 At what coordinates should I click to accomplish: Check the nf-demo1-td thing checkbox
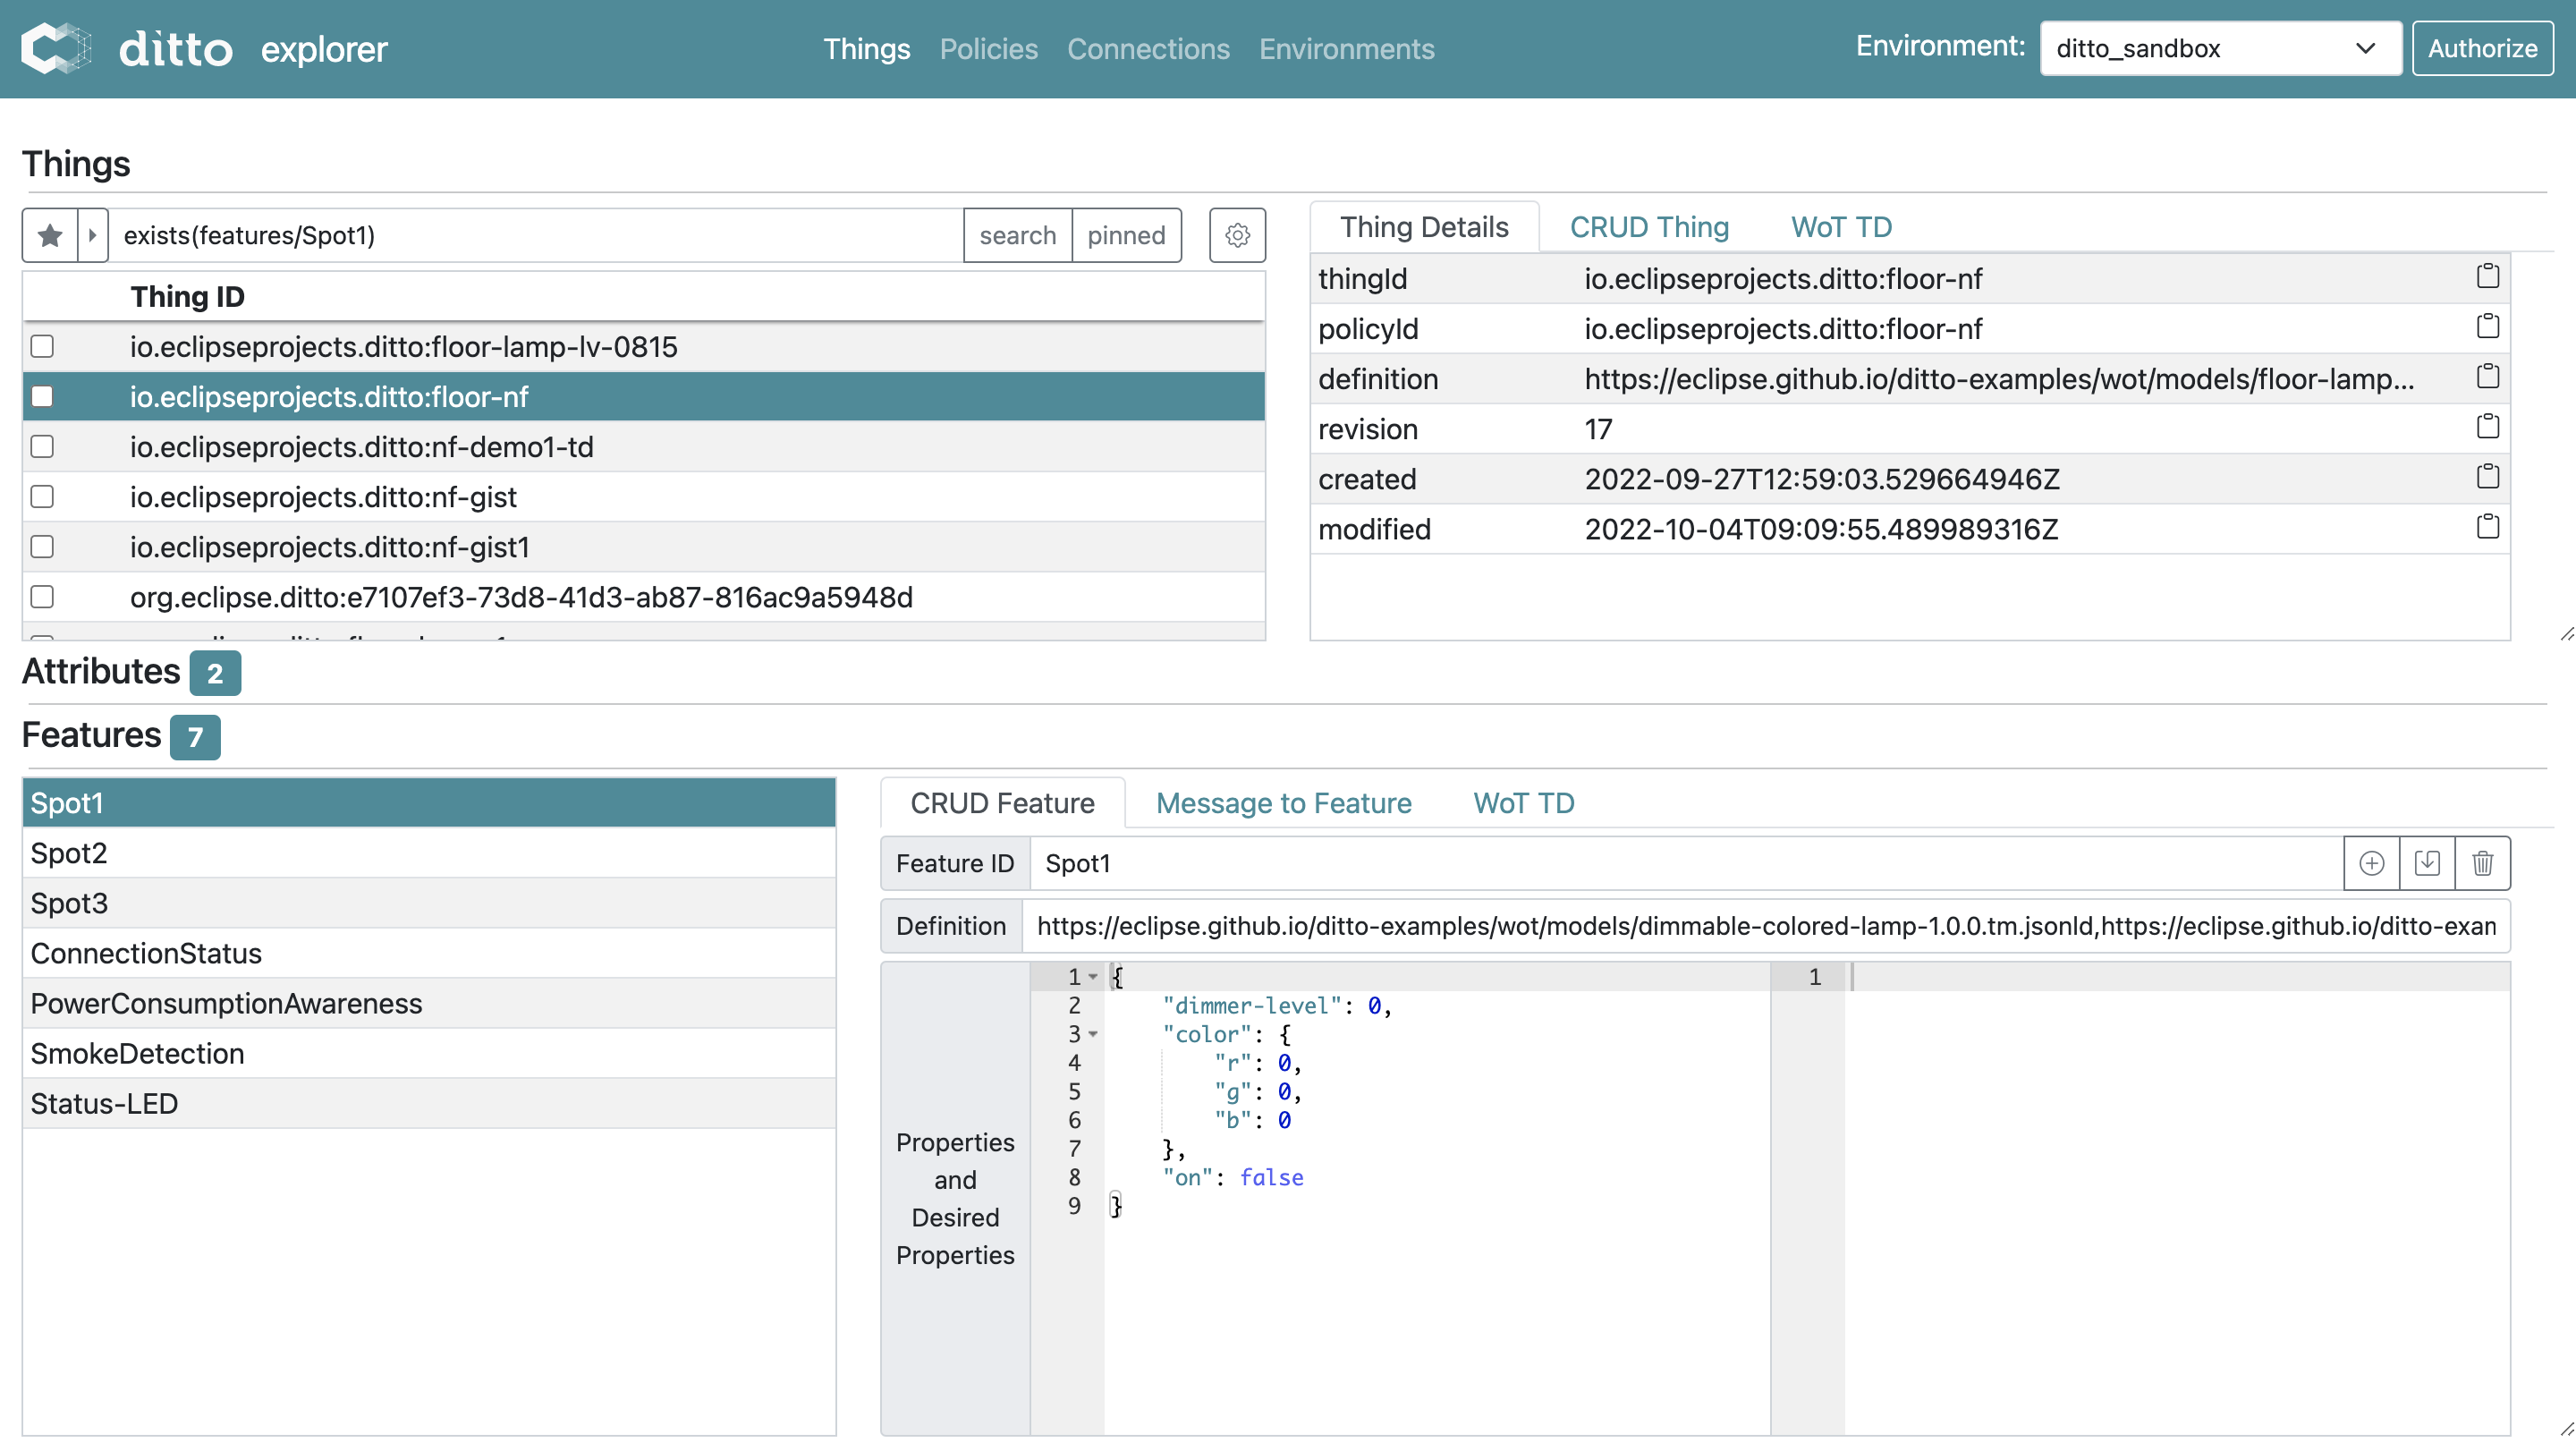[42, 446]
